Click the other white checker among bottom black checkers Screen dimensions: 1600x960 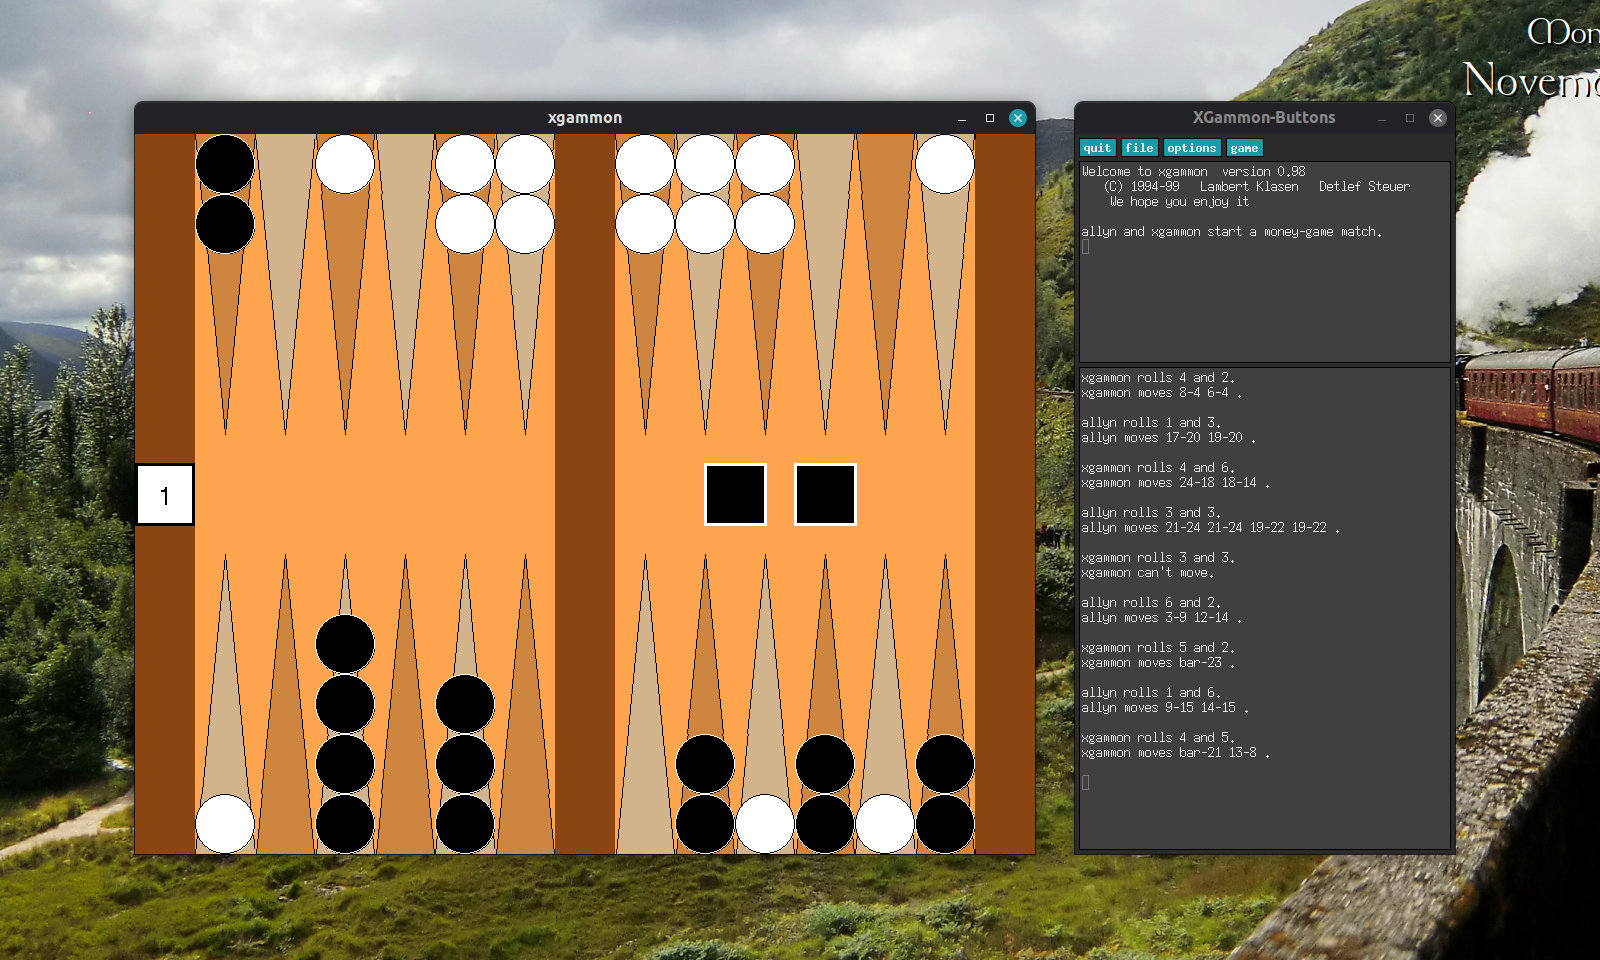(x=883, y=821)
